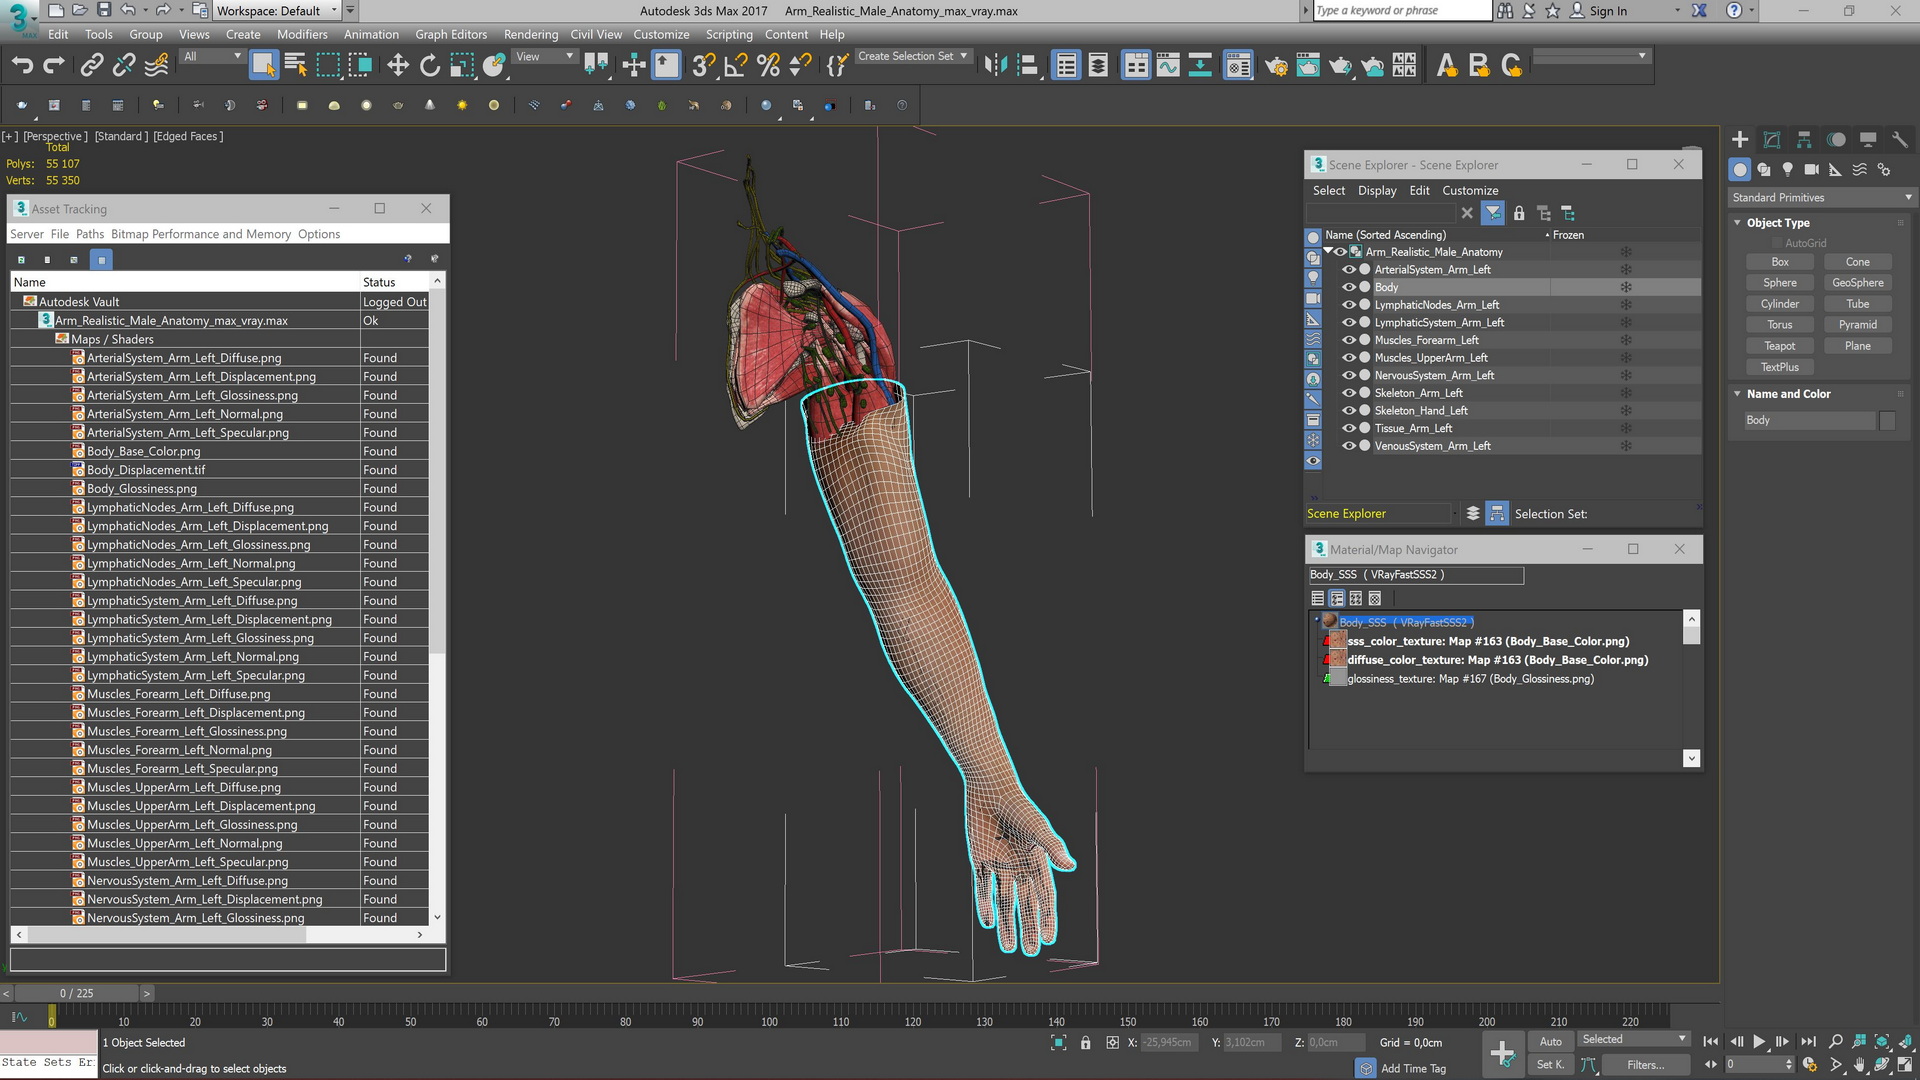Open the Rendering menu item
This screenshot has height=1080, width=1920.
pos(526,33)
